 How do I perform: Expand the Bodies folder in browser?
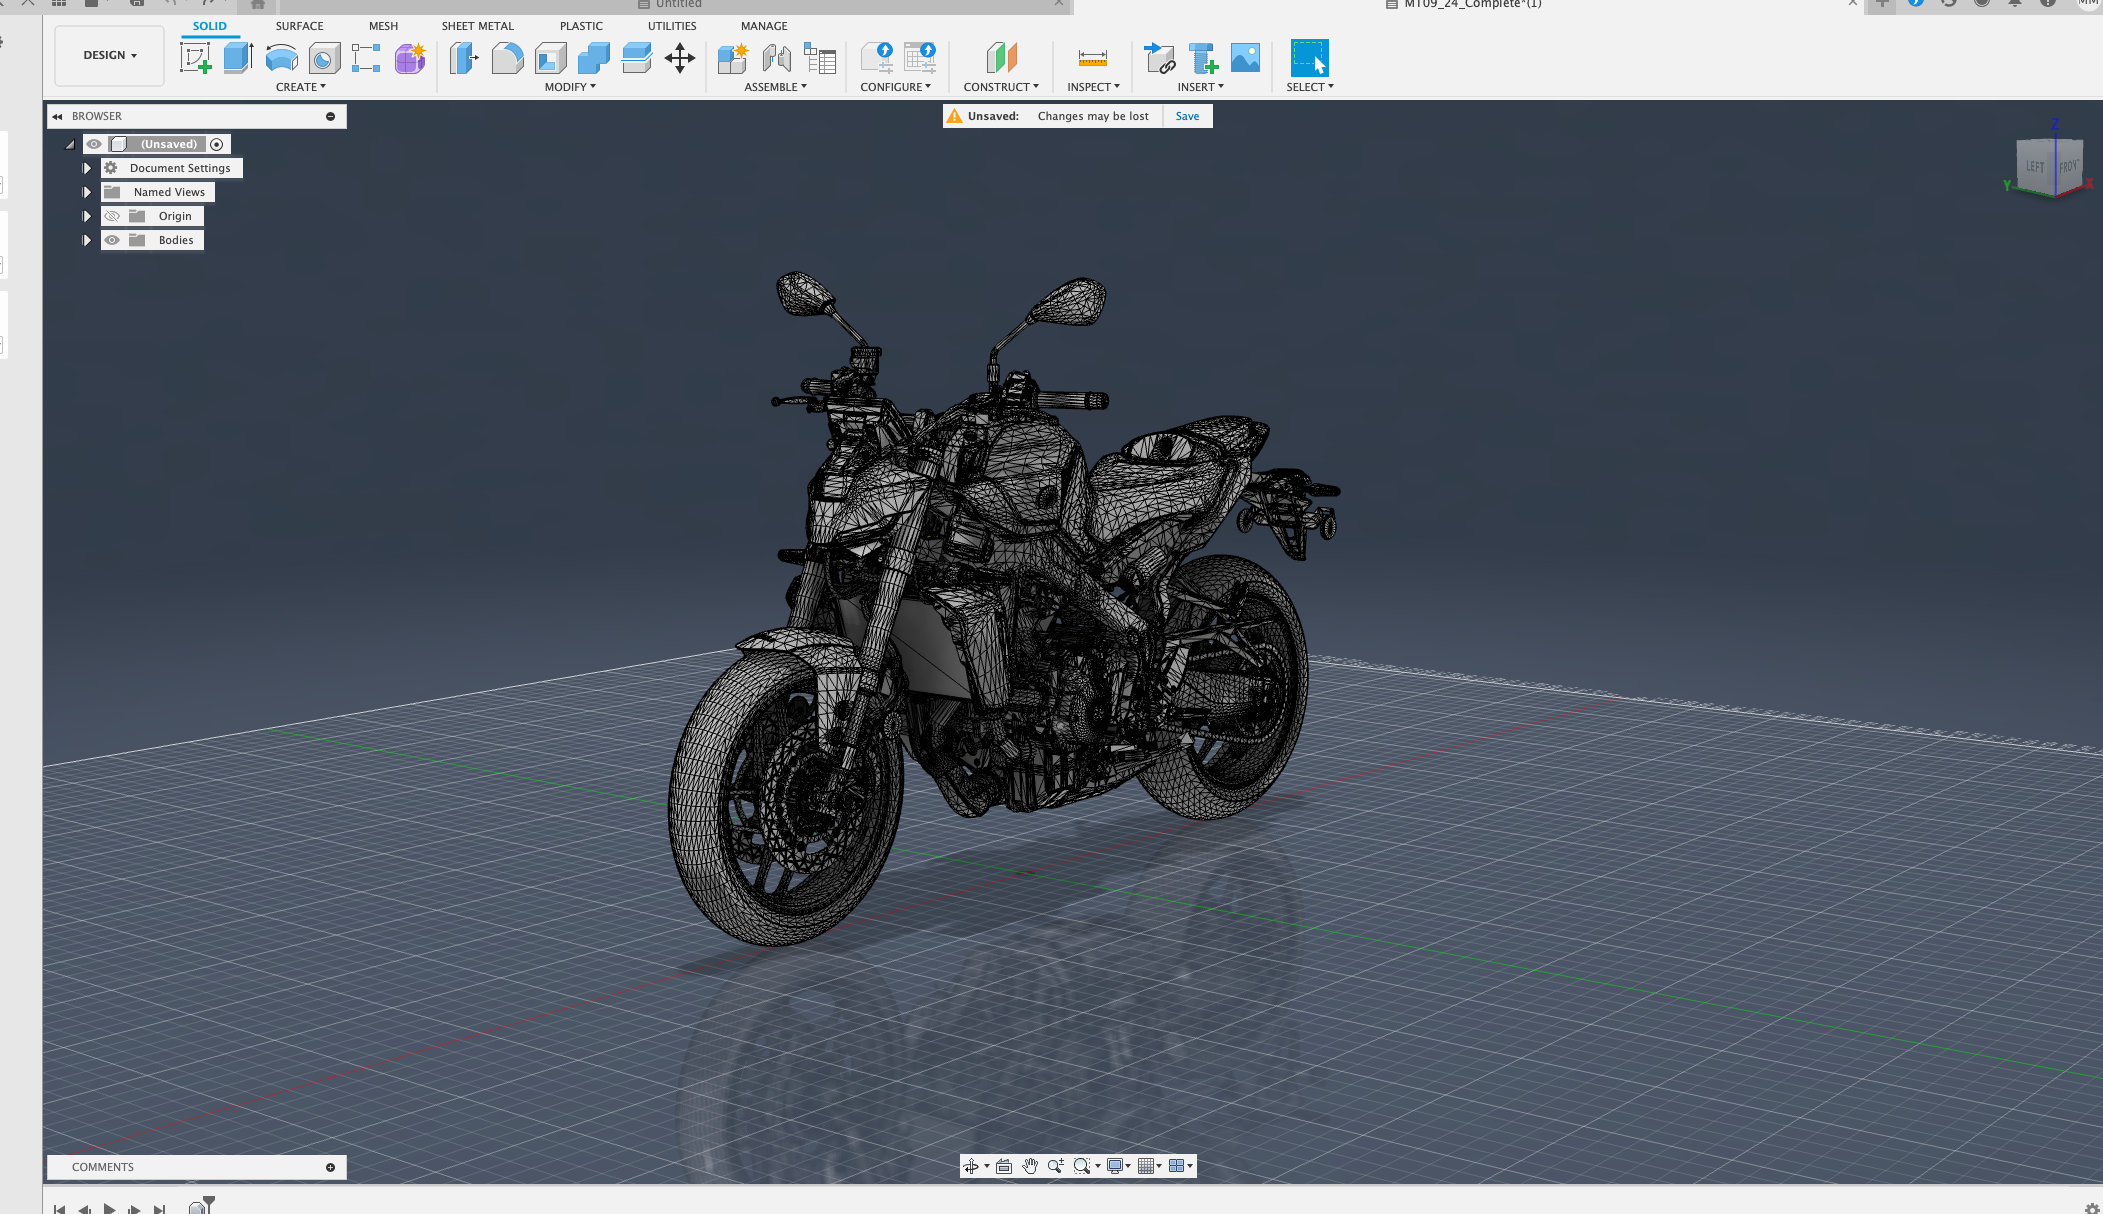point(87,240)
